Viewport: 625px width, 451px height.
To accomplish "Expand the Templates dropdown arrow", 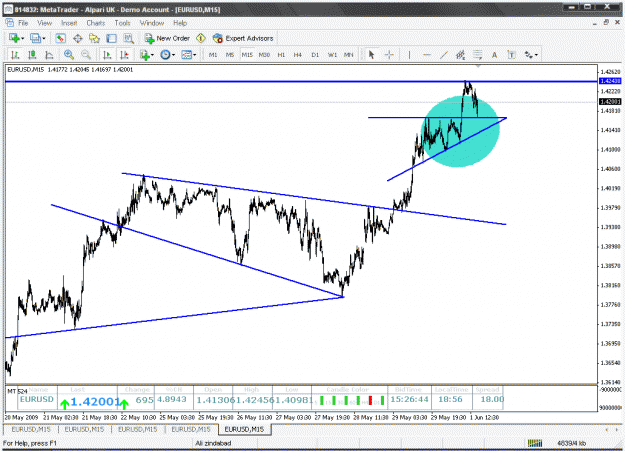I will tap(195, 55).
